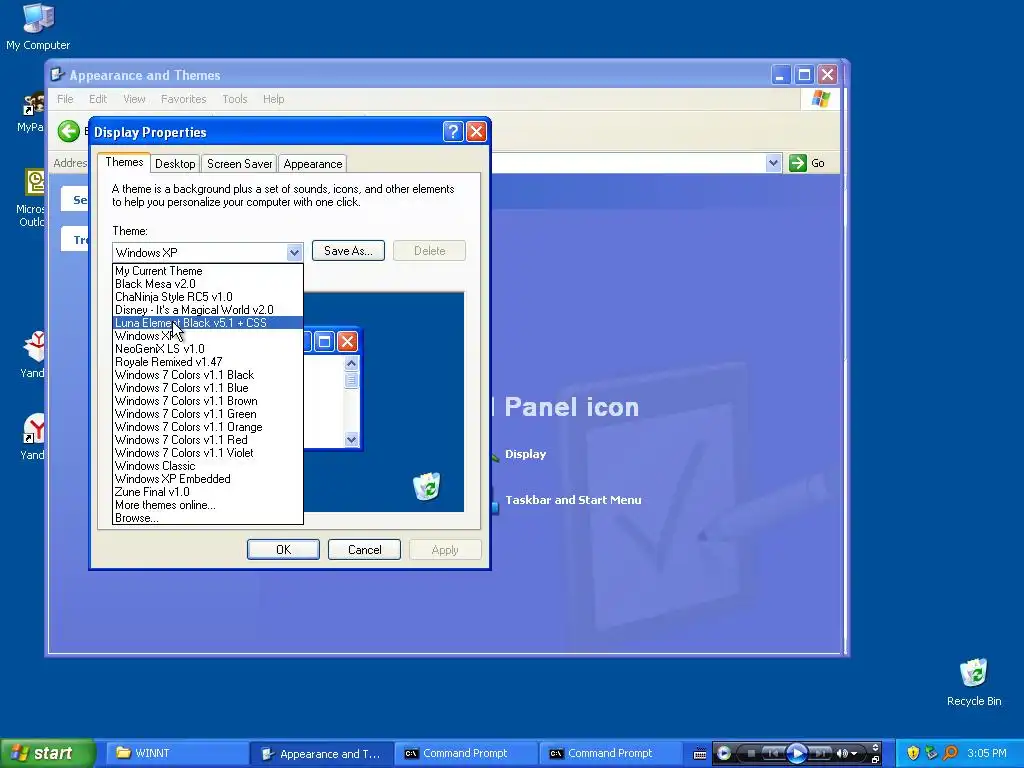Select the Recycle Bin desktop icon
Screen dimensions: 1024x768
point(974,682)
